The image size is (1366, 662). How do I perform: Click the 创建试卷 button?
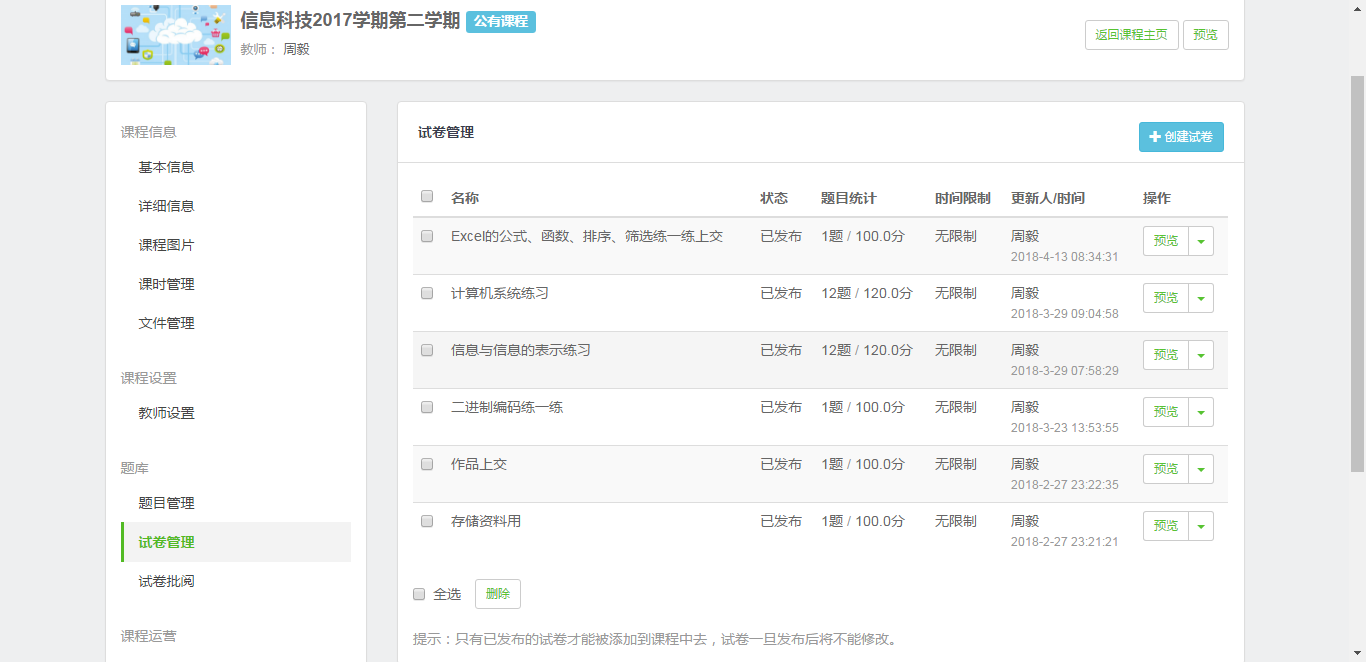tap(1181, 137)
